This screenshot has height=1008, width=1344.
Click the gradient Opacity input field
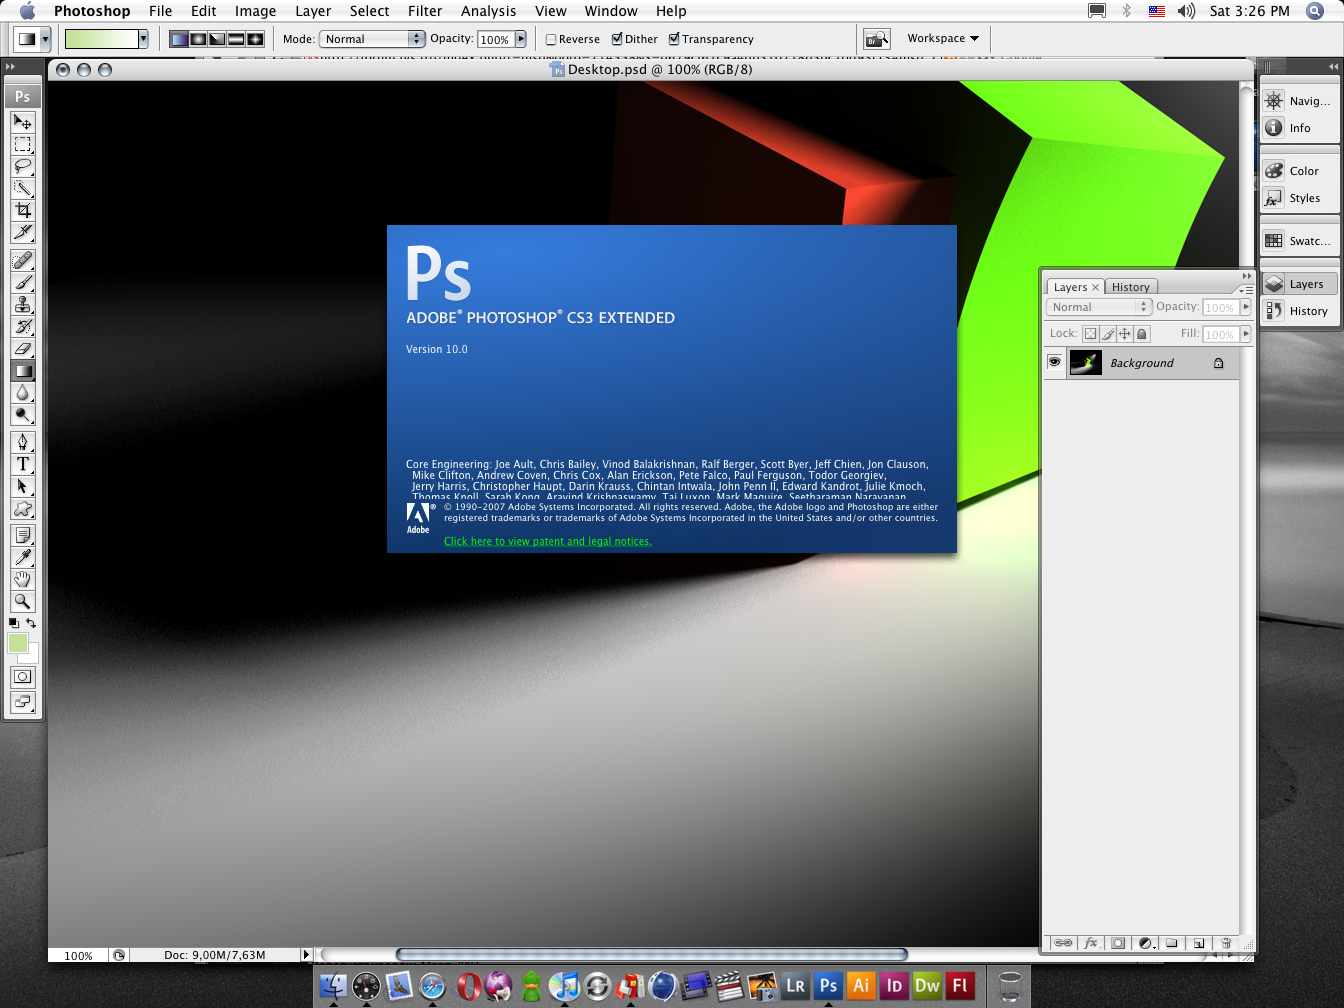pos(495,39)
